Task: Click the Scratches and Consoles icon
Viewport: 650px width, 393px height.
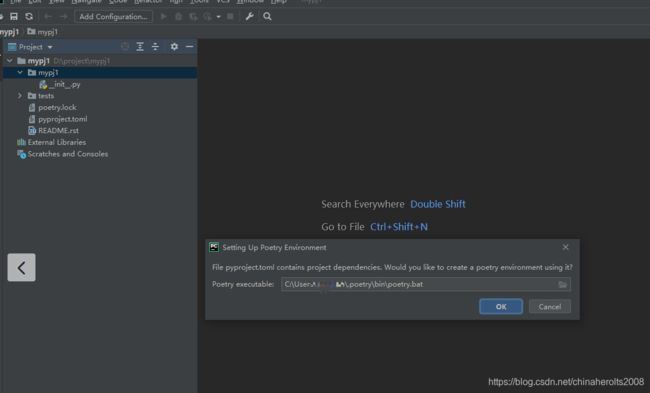Action: point(21,154)
